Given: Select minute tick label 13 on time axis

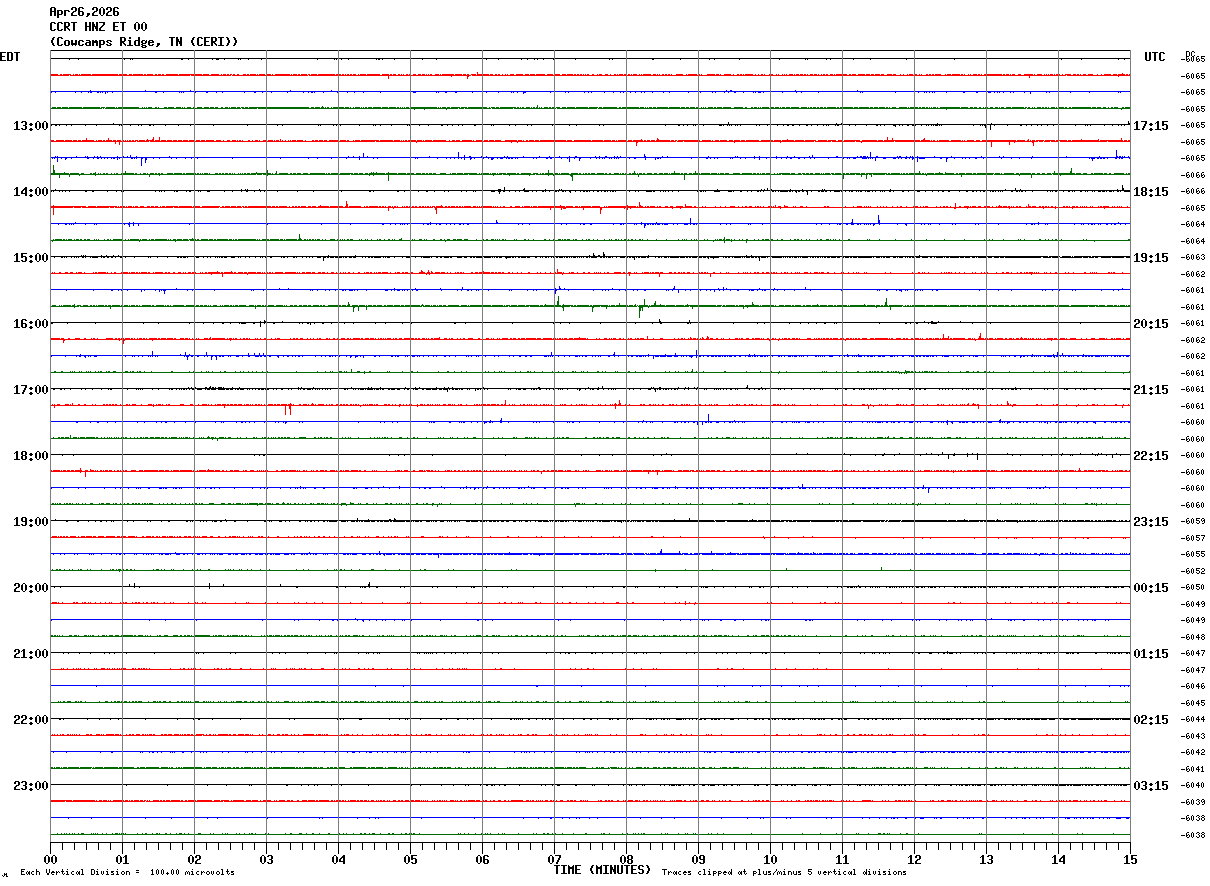Looking at the screenshot, I should point(986,859).
